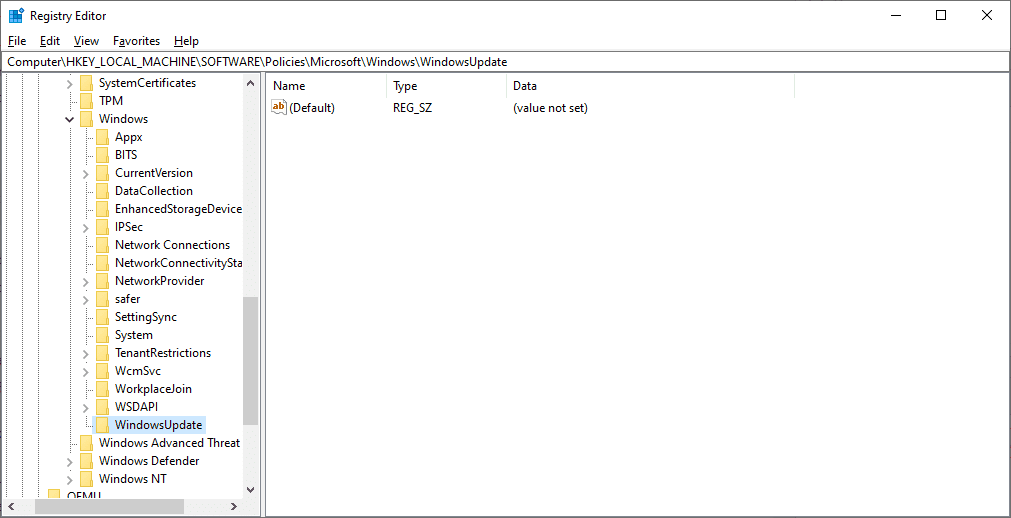This screenshot has height=518, width=1011.
Task: Select the Network Connections folder icon
Action: click(x=103, y=246)
